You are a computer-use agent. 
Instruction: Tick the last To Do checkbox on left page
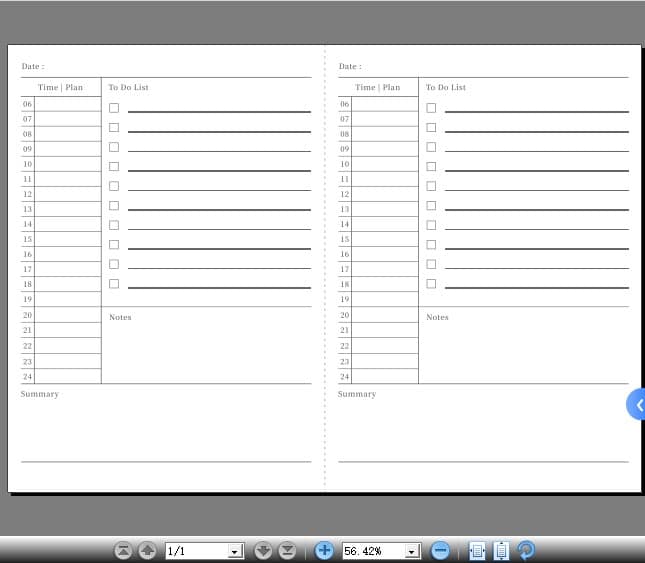pyautogui.click(x=114, y=284)
